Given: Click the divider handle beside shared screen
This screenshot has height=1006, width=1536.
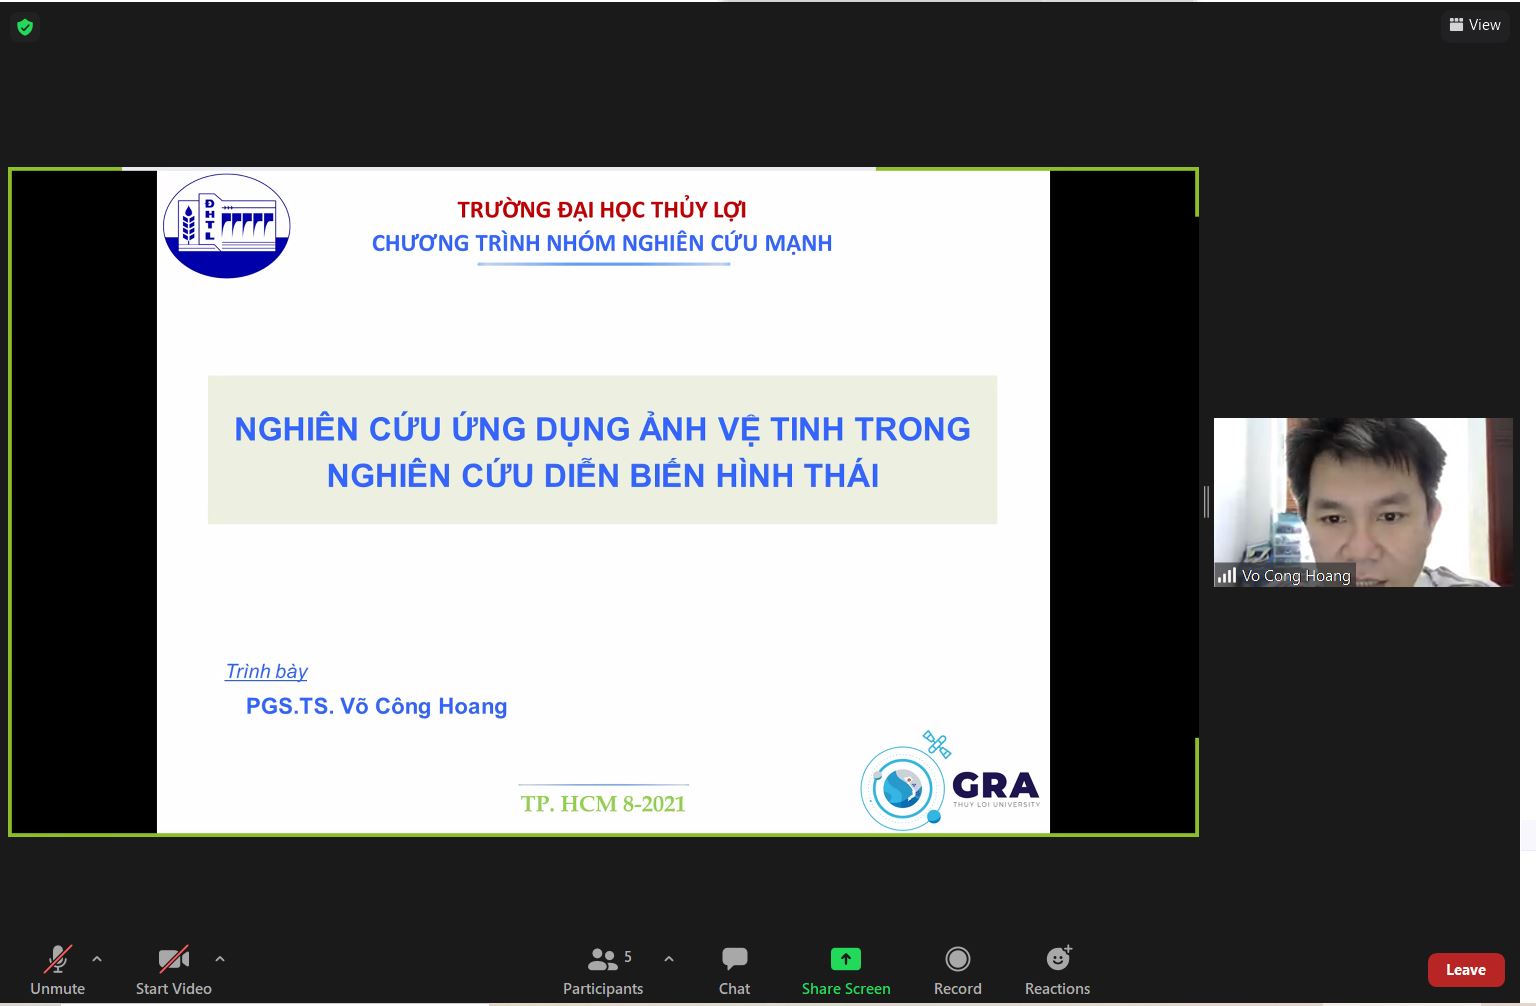Looking at the screenshot, I should click(x=1206, y=502).
